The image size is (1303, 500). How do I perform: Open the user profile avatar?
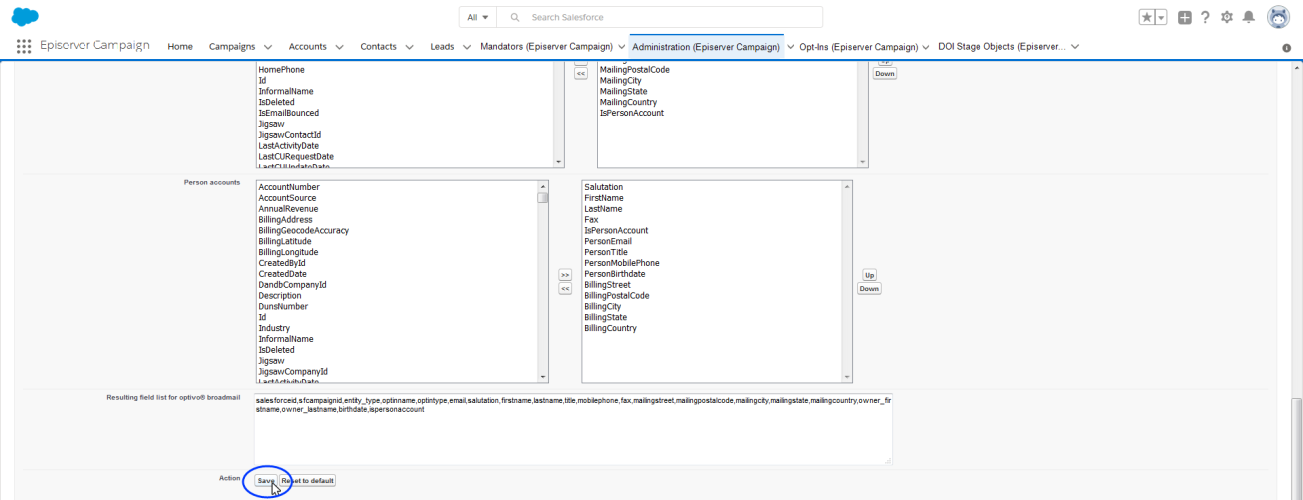click(1278, 17)
